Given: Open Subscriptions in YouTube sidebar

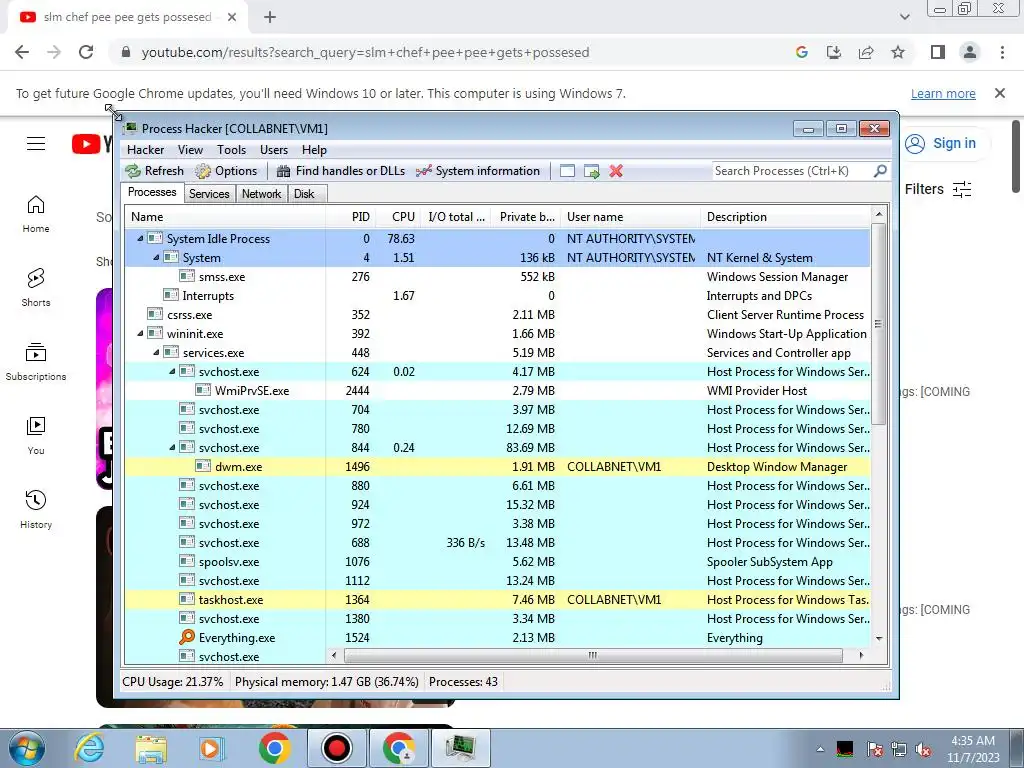Looking at the screenshot, I should click(36, 362).
